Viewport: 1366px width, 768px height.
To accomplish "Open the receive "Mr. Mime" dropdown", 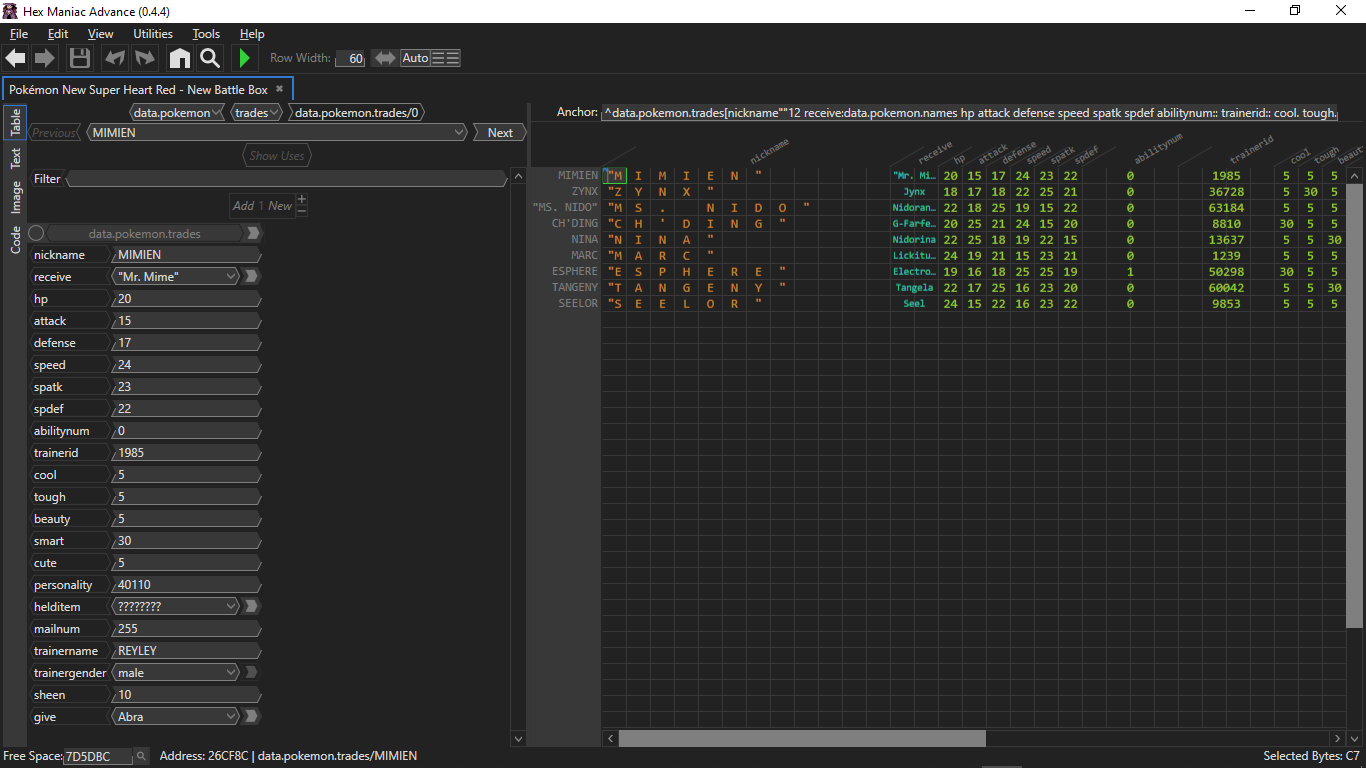I will click(x=176, y=277).
